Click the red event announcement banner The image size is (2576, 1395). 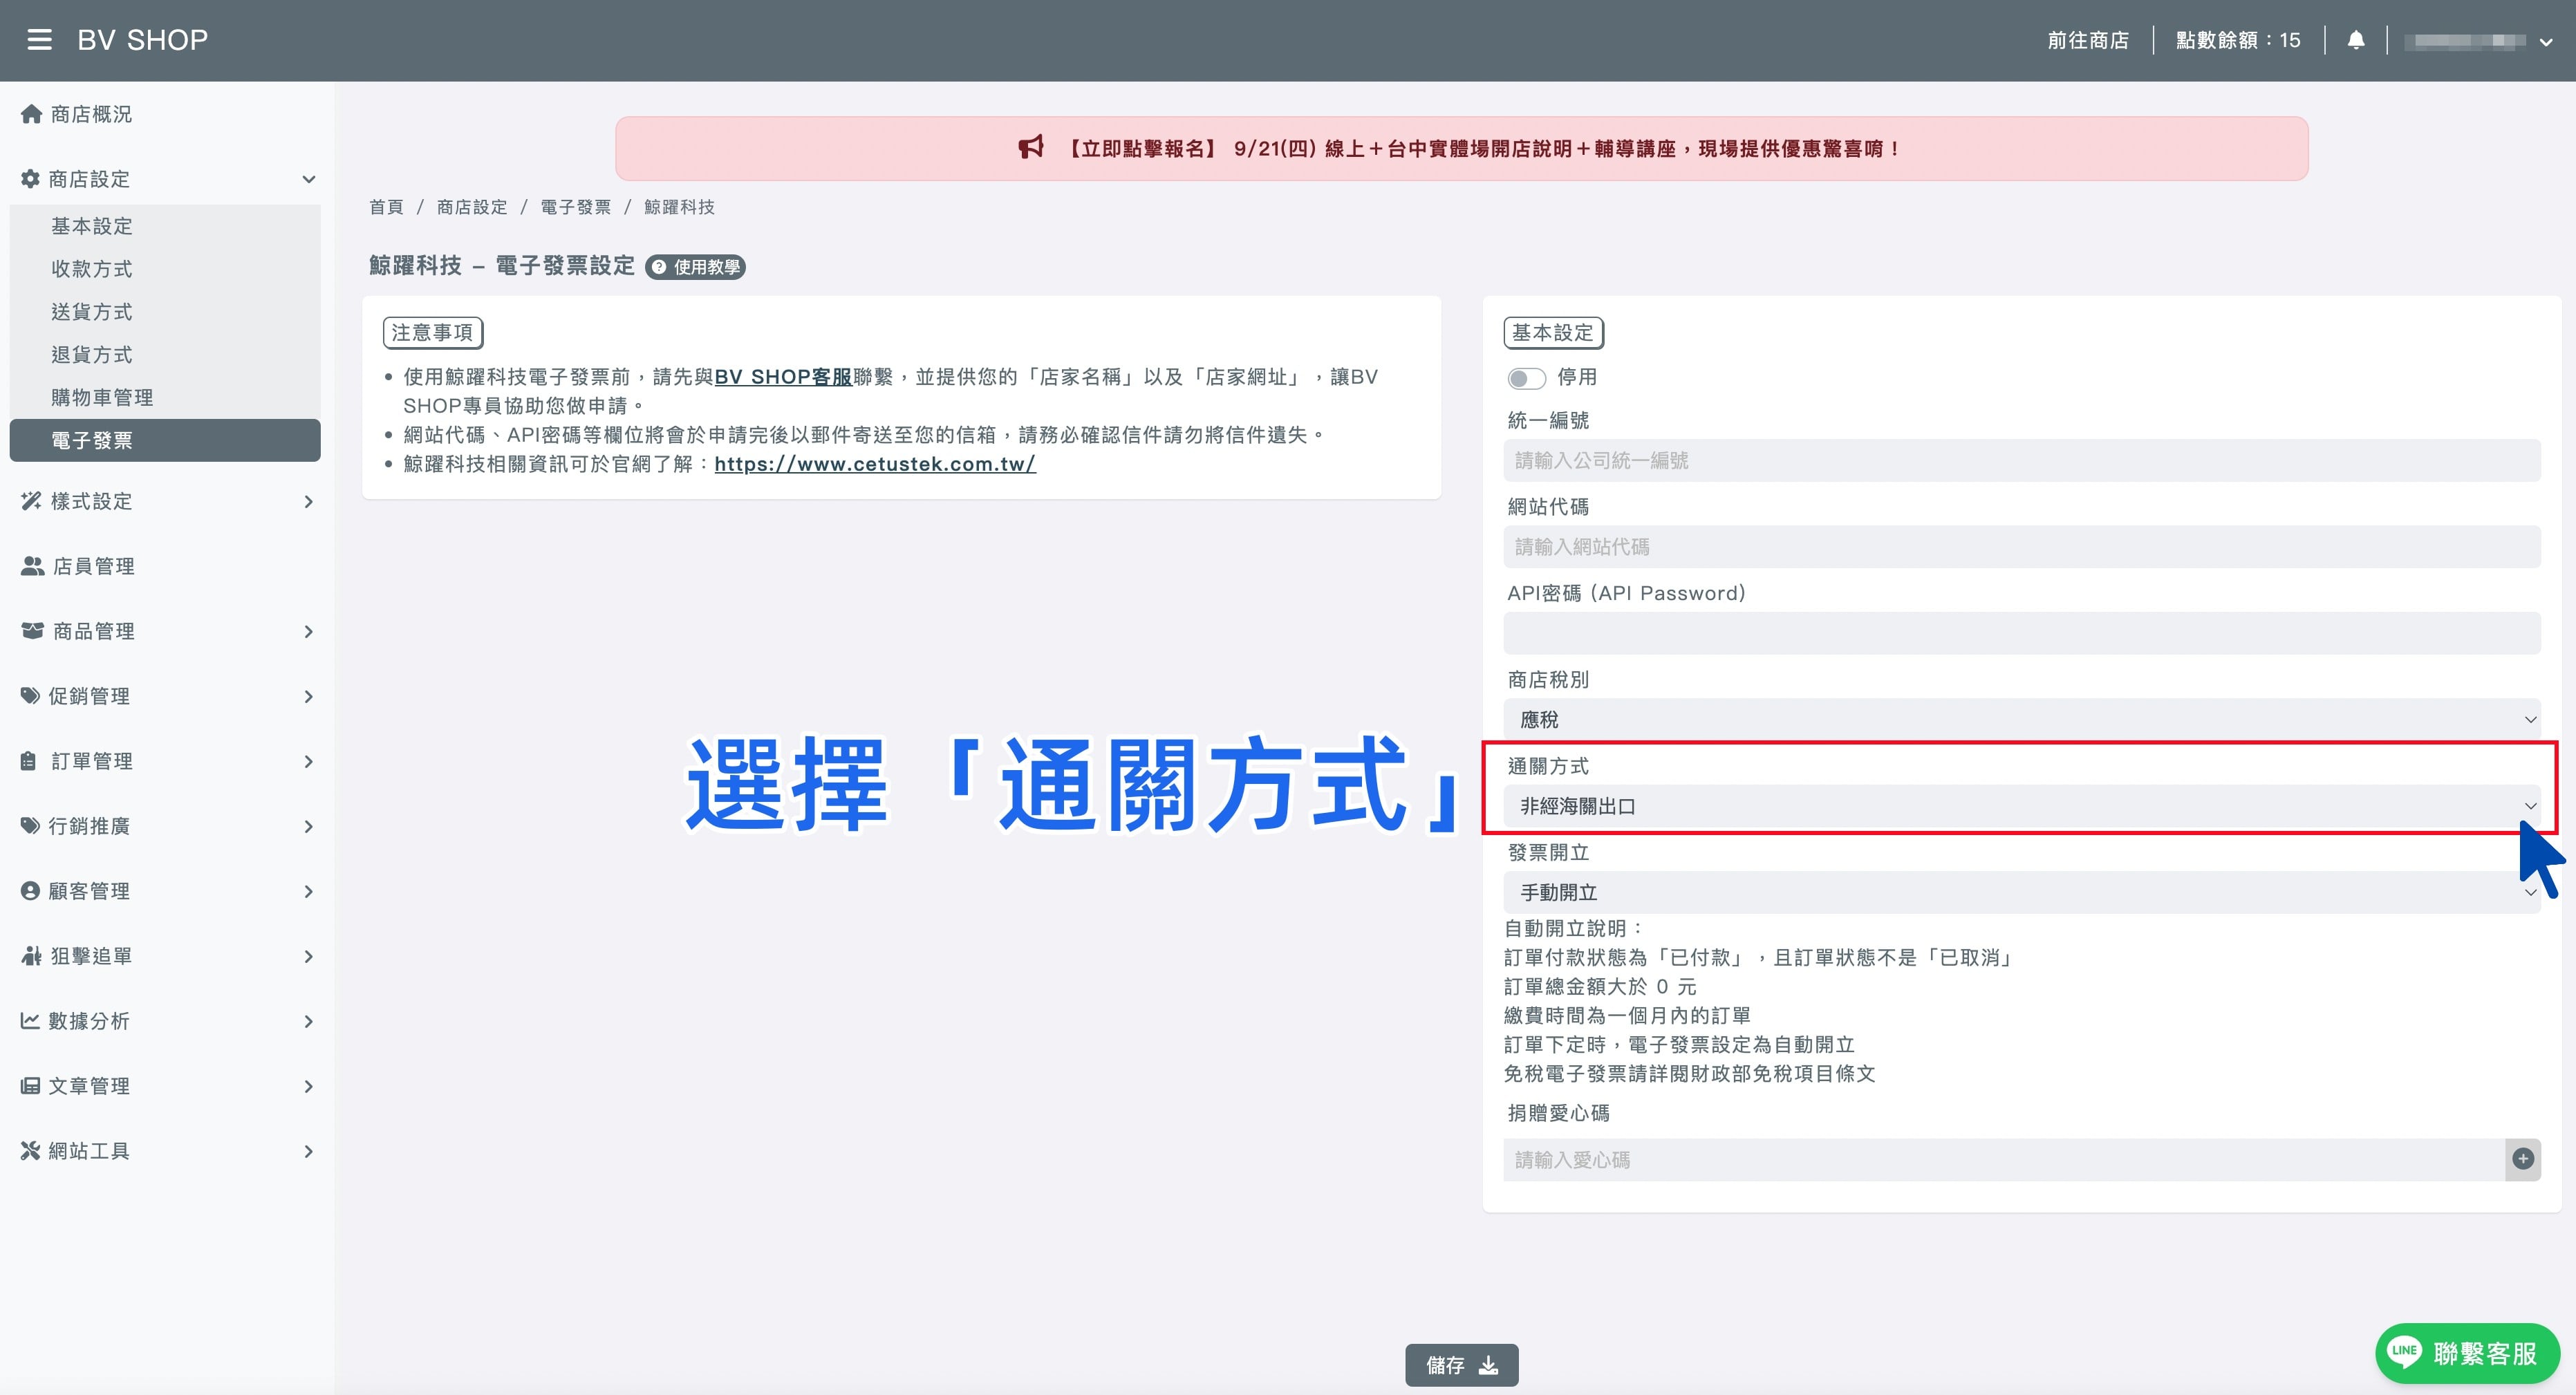(1461, 148)
